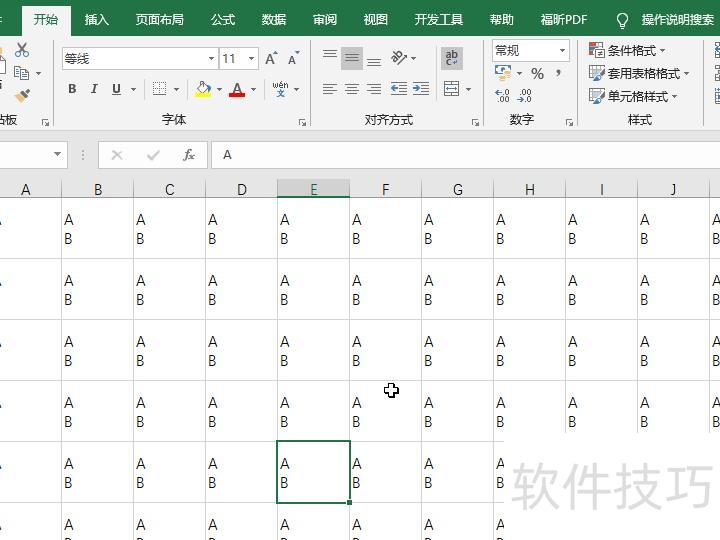Click the text orientation icon
Image resolution: width=720 pixels, height=540 pixels.
click(x=399, y=58)
